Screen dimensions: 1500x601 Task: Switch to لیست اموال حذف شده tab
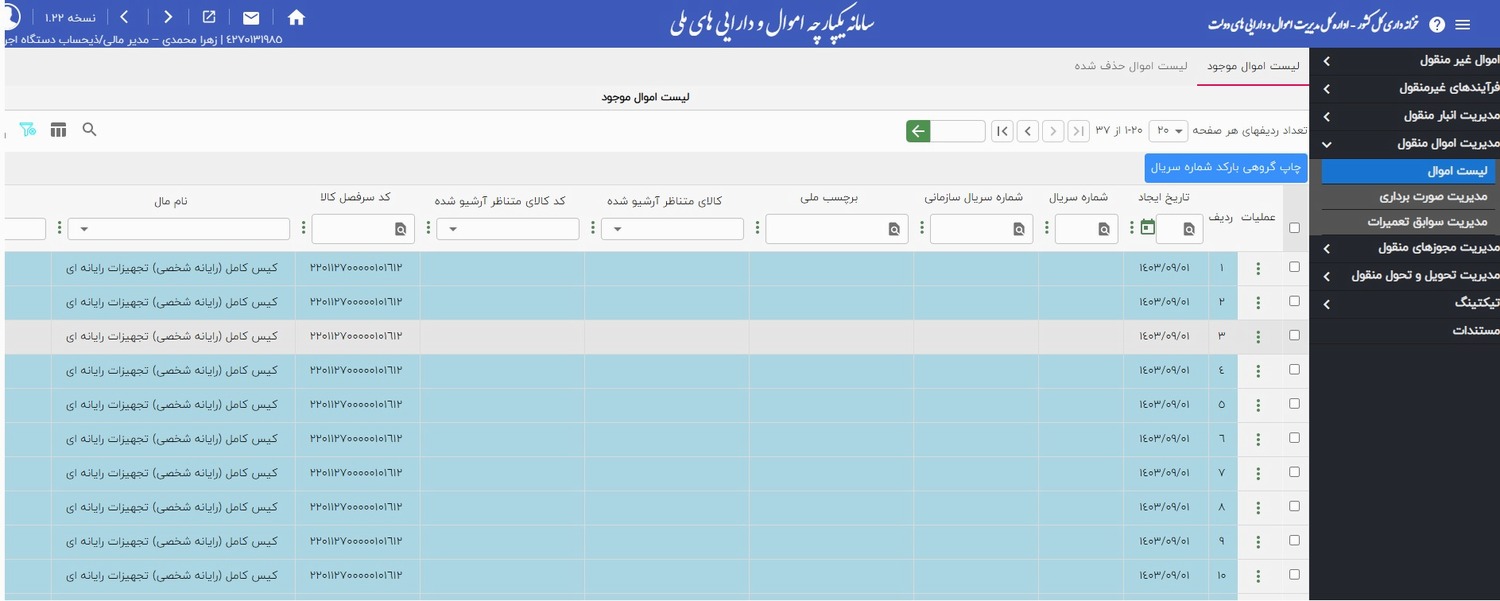tap(1131, 66)
